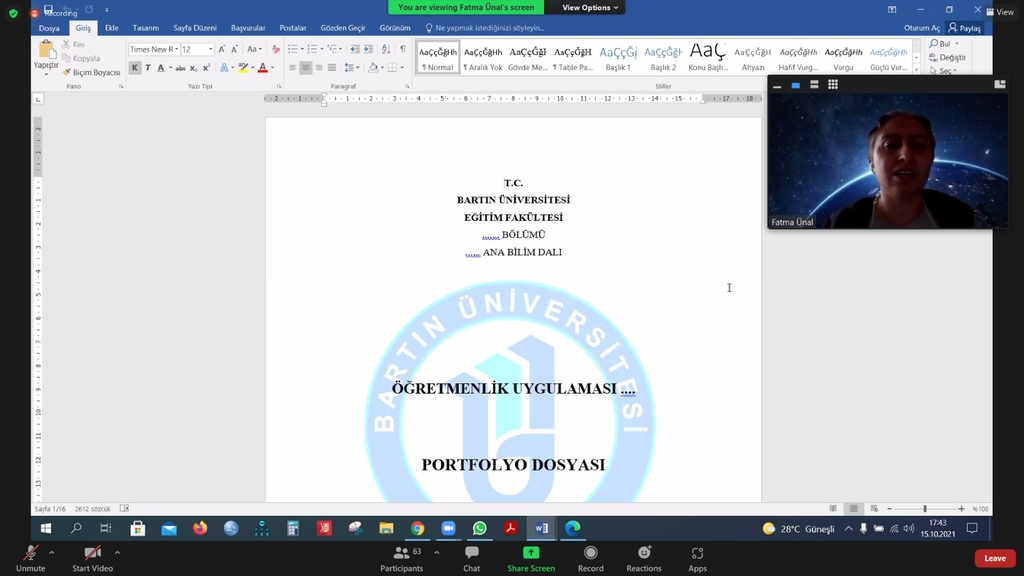Decrease paragraph indent
Screen dimensions: 1024x576
click(x=355, y=50)
